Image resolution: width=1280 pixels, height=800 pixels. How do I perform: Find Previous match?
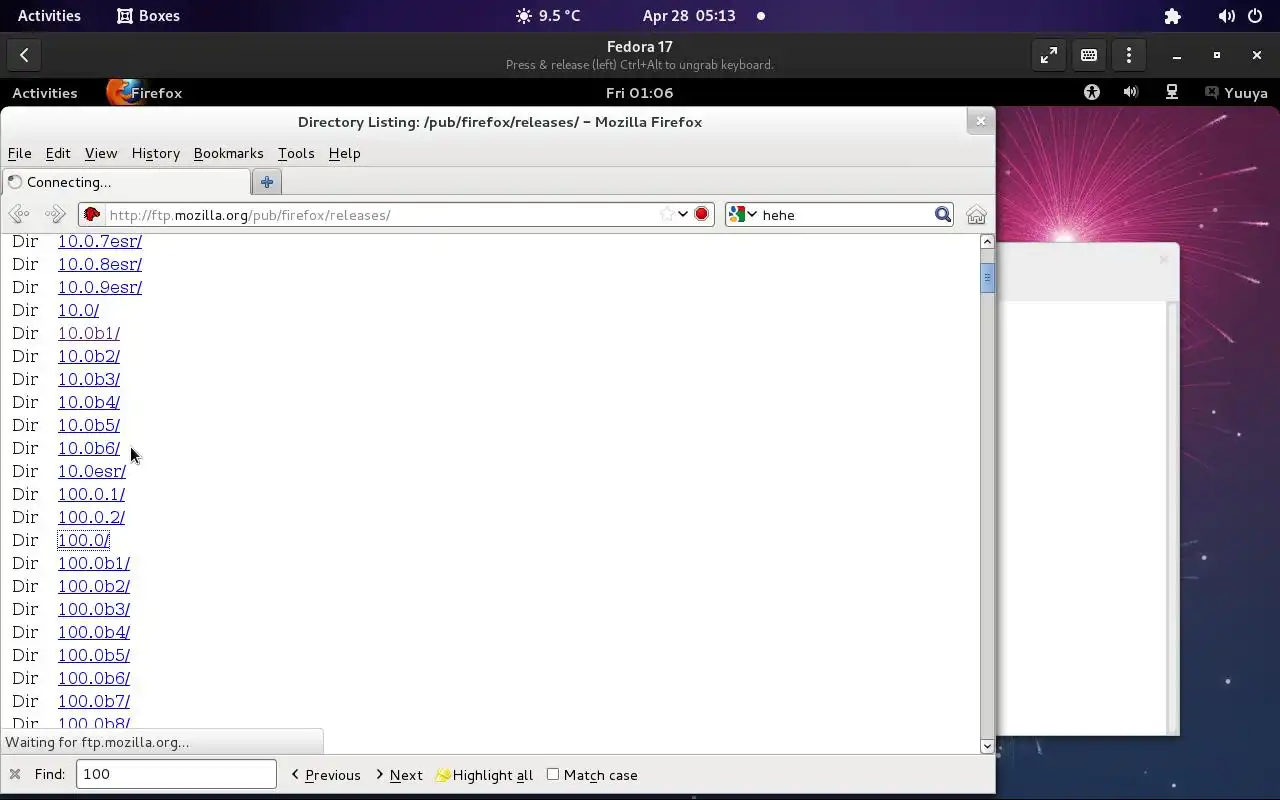pyautogui.click(x=326, y=775)
